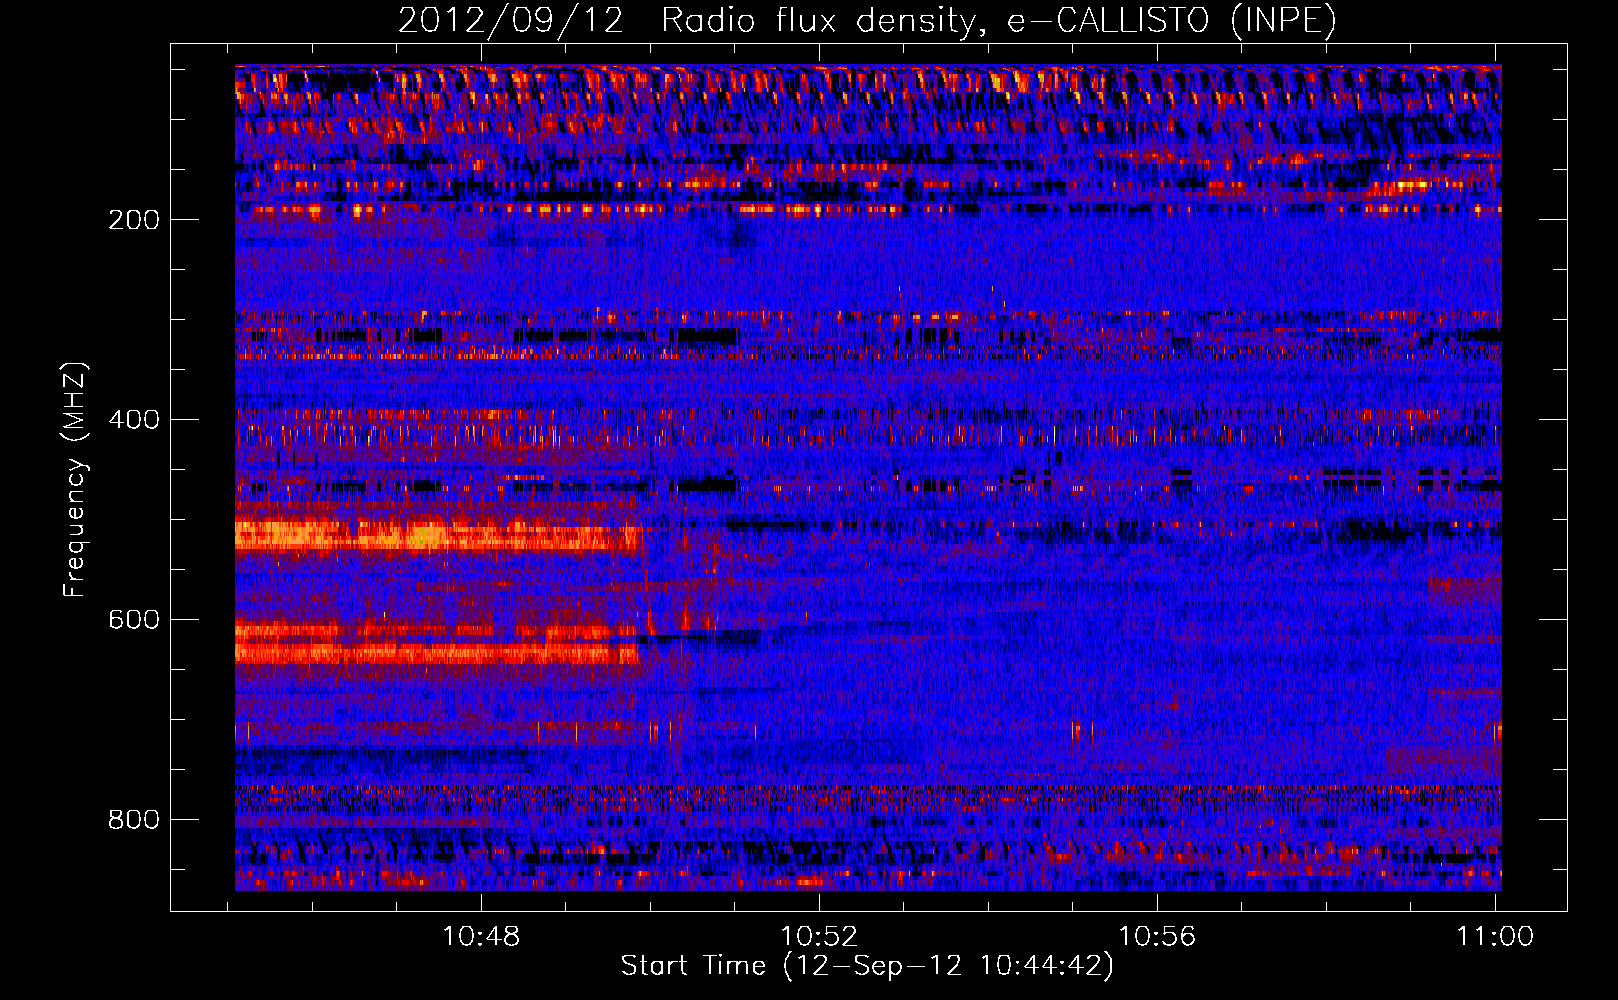
Task: Click the '800' frequency tick label
Action: coord(134,820)
